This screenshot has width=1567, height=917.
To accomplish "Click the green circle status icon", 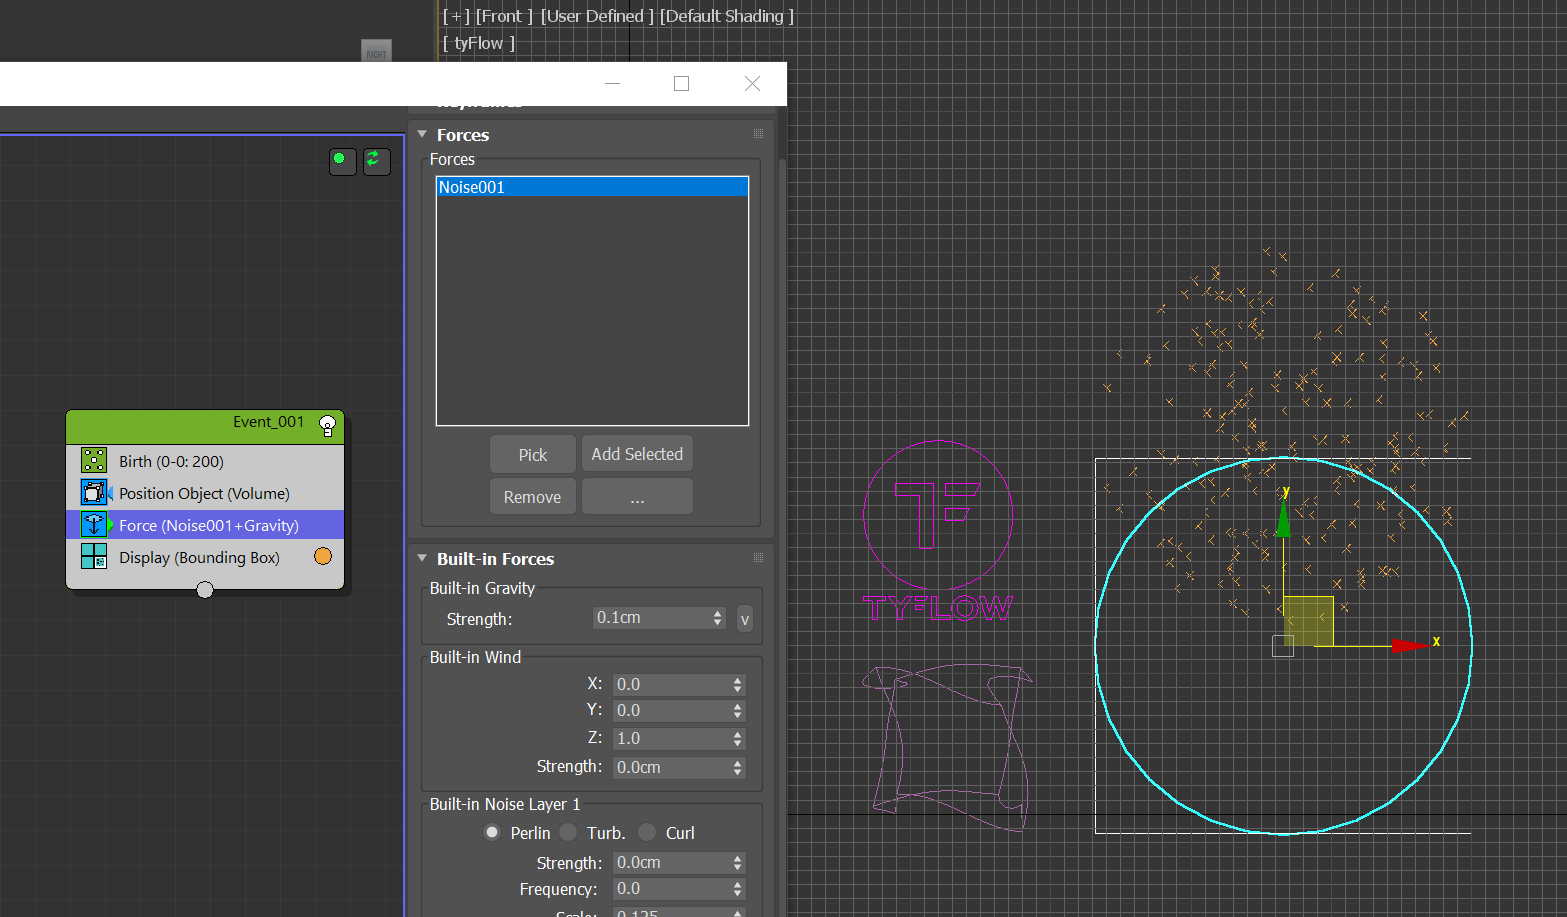I will 341,160.
